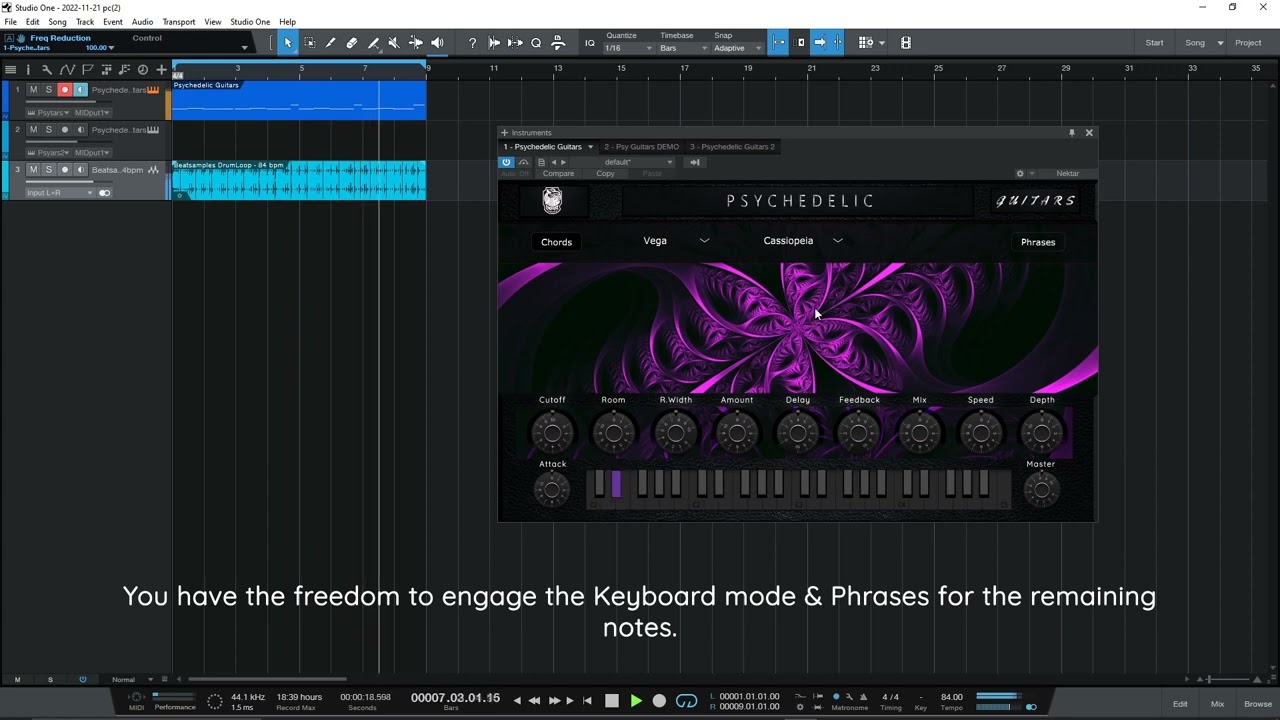Click the Chords mode button

557,242
